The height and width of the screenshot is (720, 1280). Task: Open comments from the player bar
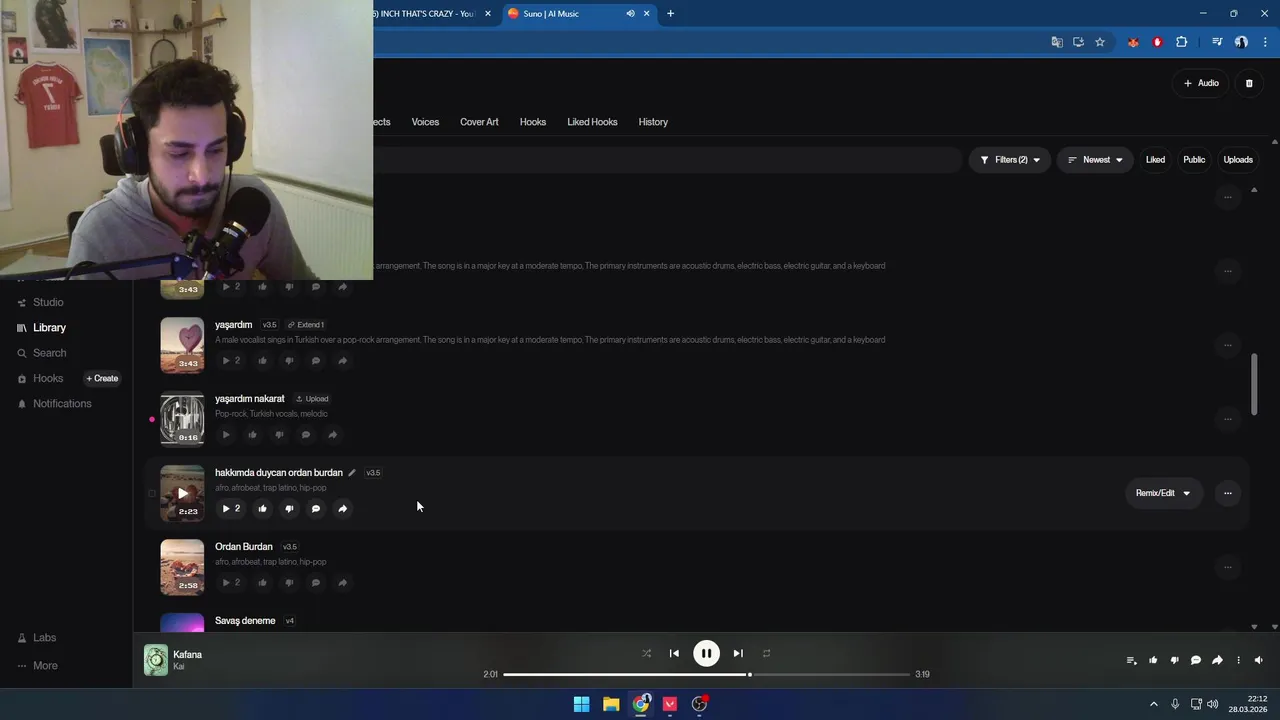click(1196, 660)
